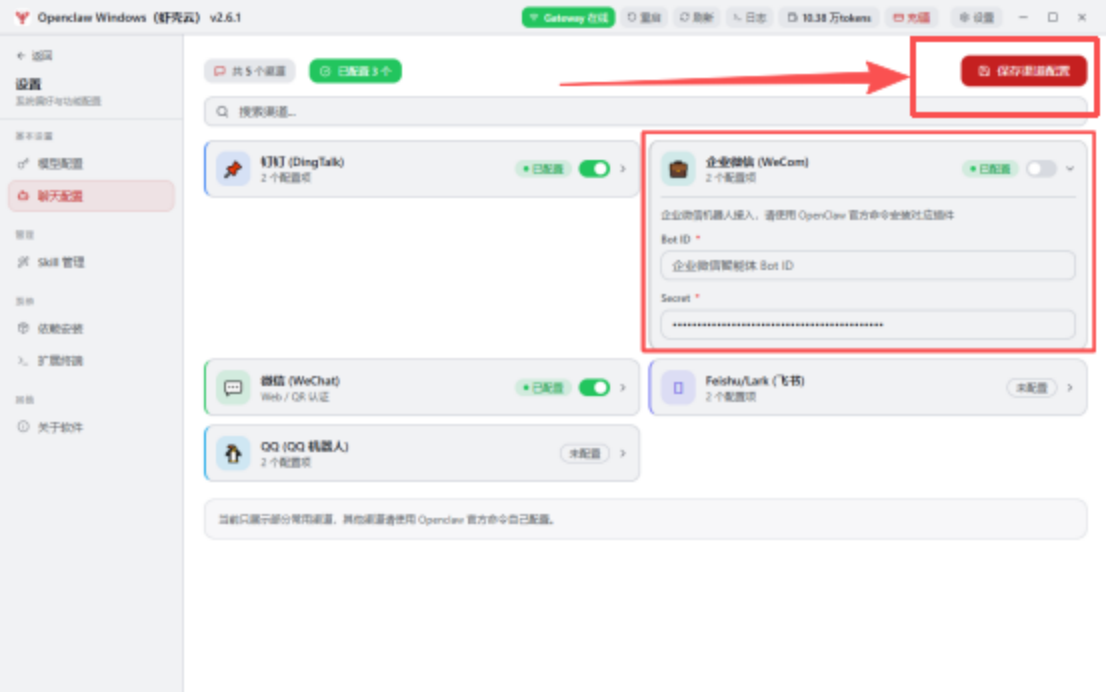The height and width of the screenshot is (692, 1106).
Task: Minimize the Openclaw window
Action: pyautogui.click(x=1023, y=18)
